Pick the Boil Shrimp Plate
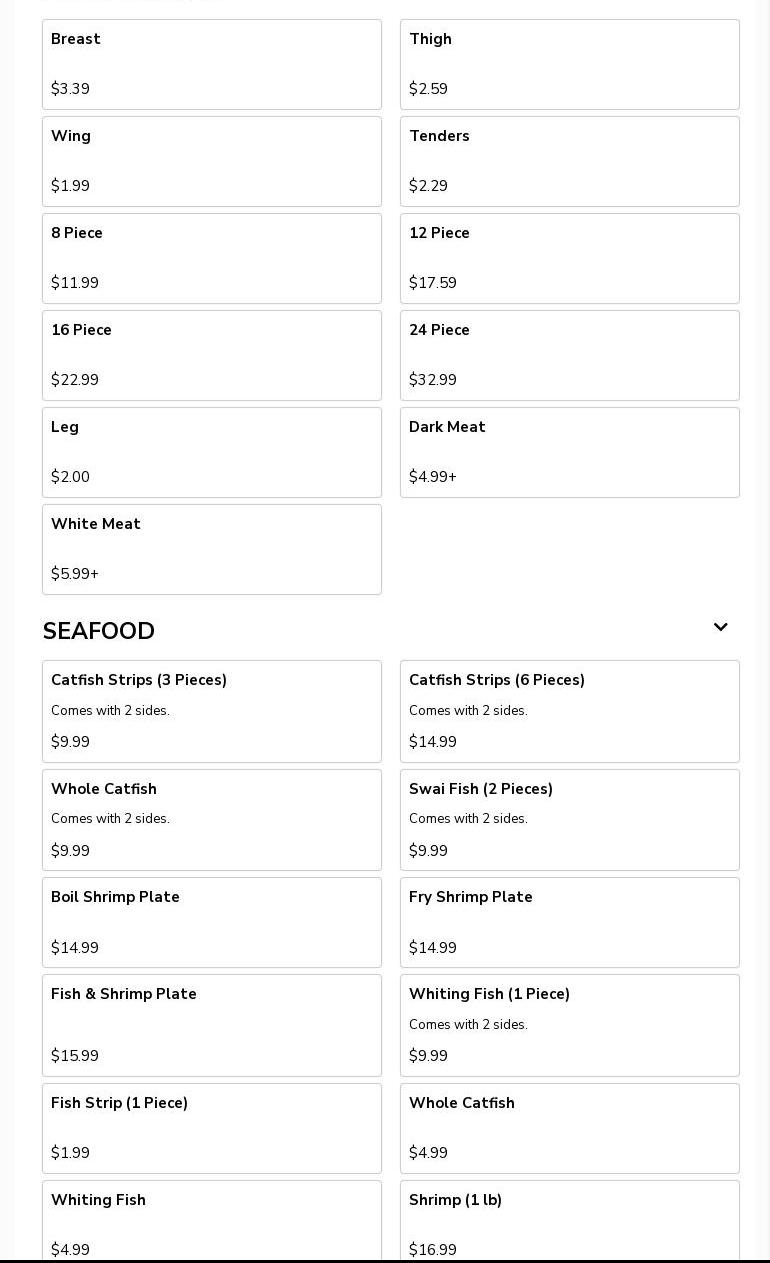The width and height of the screenshot is (770, 1263). coord(212,922)
